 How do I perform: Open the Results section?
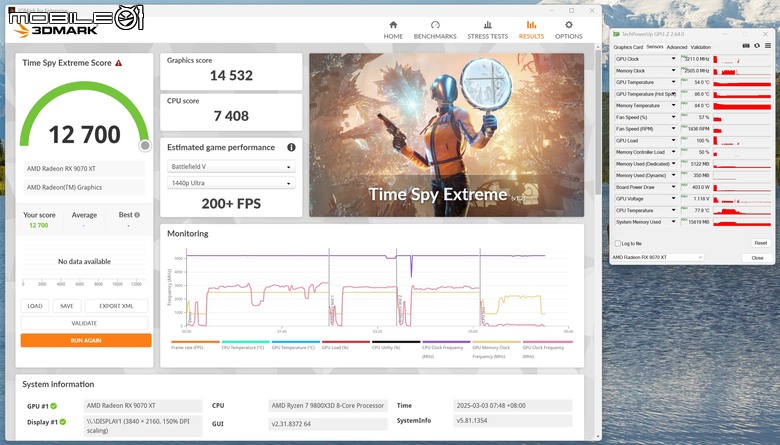tap(531, 30)
